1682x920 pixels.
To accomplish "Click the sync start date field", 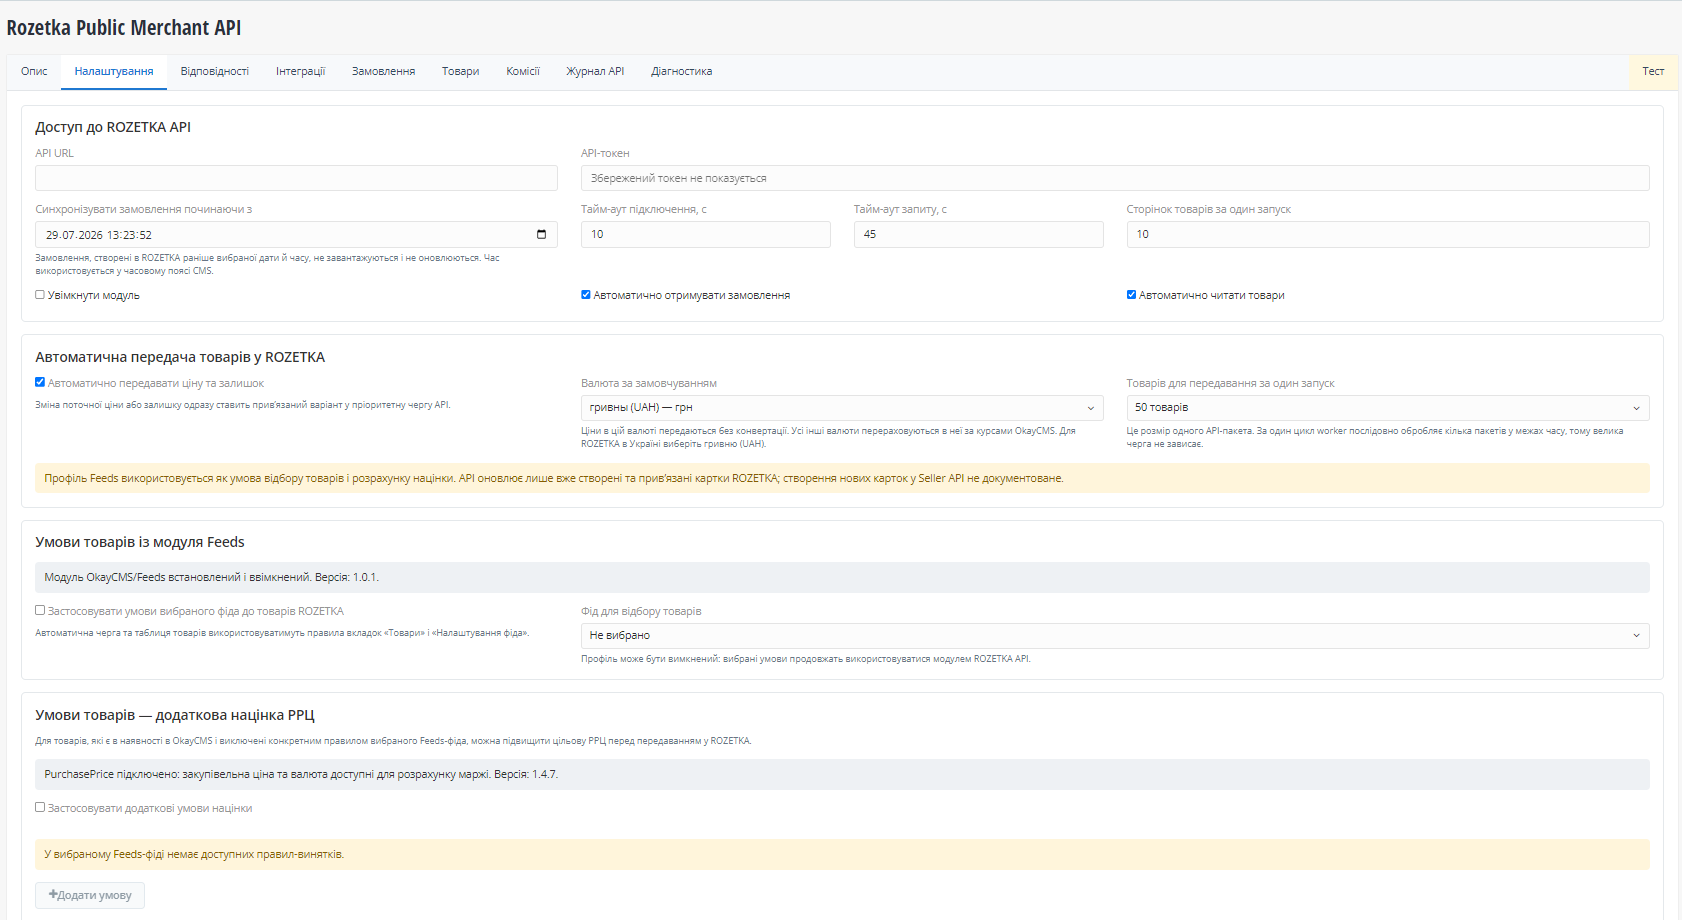I will [x=296, y=234].
